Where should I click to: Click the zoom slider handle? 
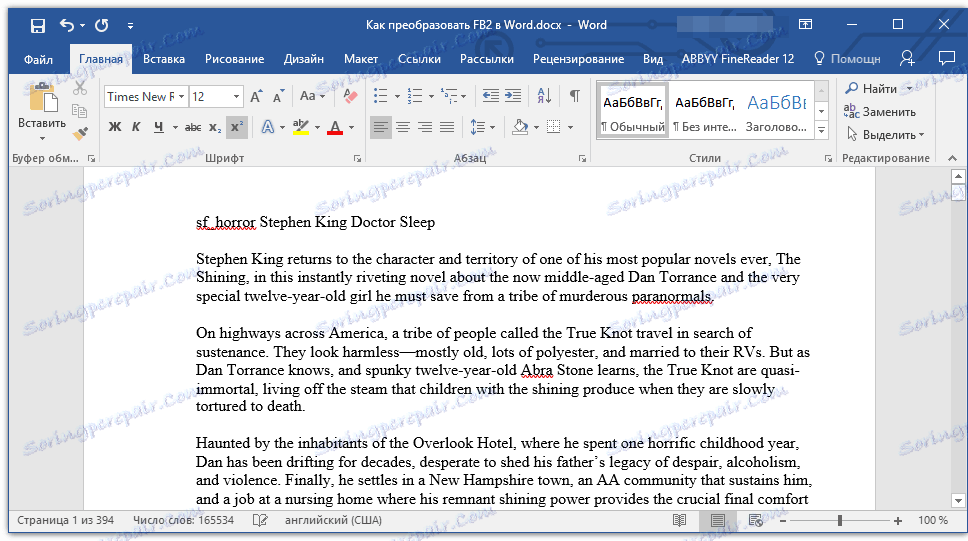tap(839, 521)
